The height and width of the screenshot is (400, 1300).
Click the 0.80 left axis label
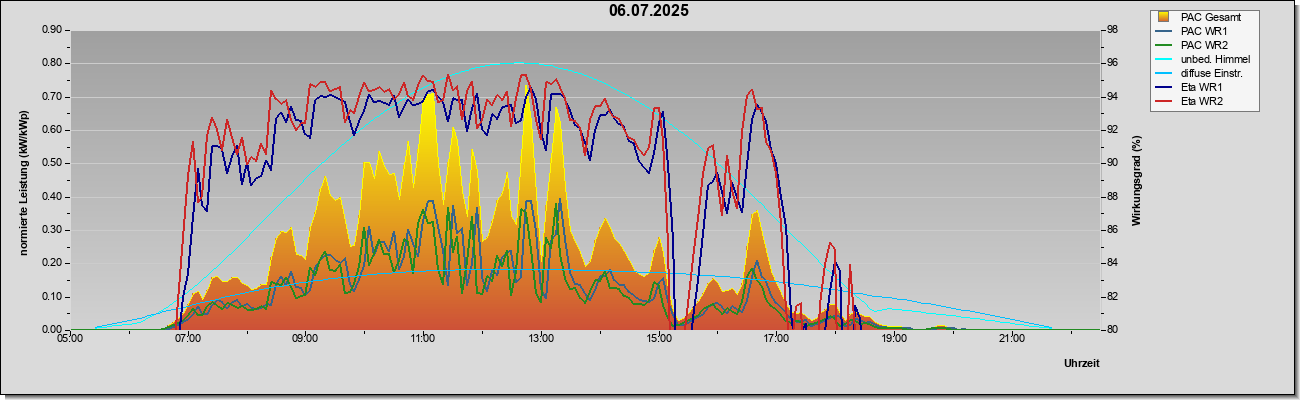click(x=52, y=63)
